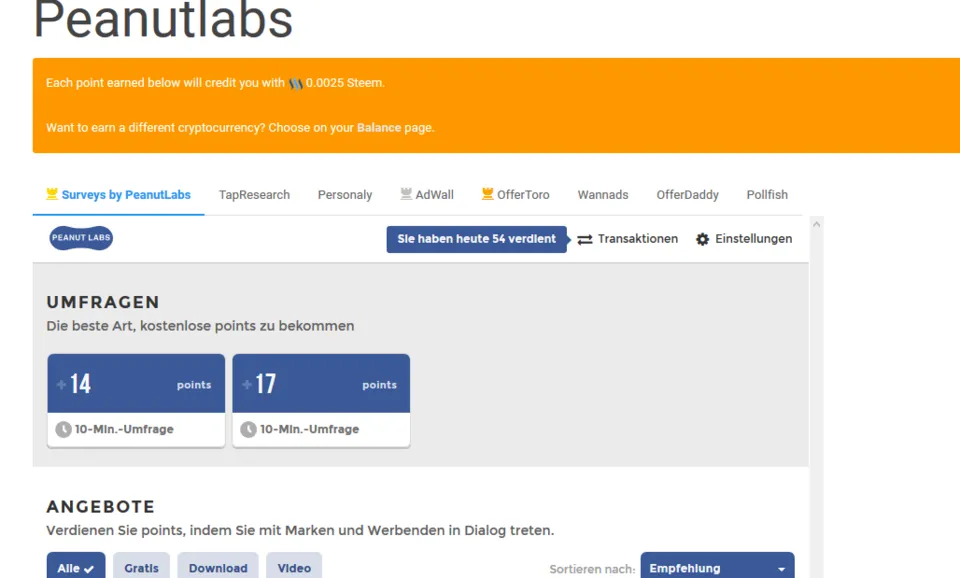Screen dimensions: 960x578
Task: Click the crown icon beside AdWall
Action: [406, 194]
